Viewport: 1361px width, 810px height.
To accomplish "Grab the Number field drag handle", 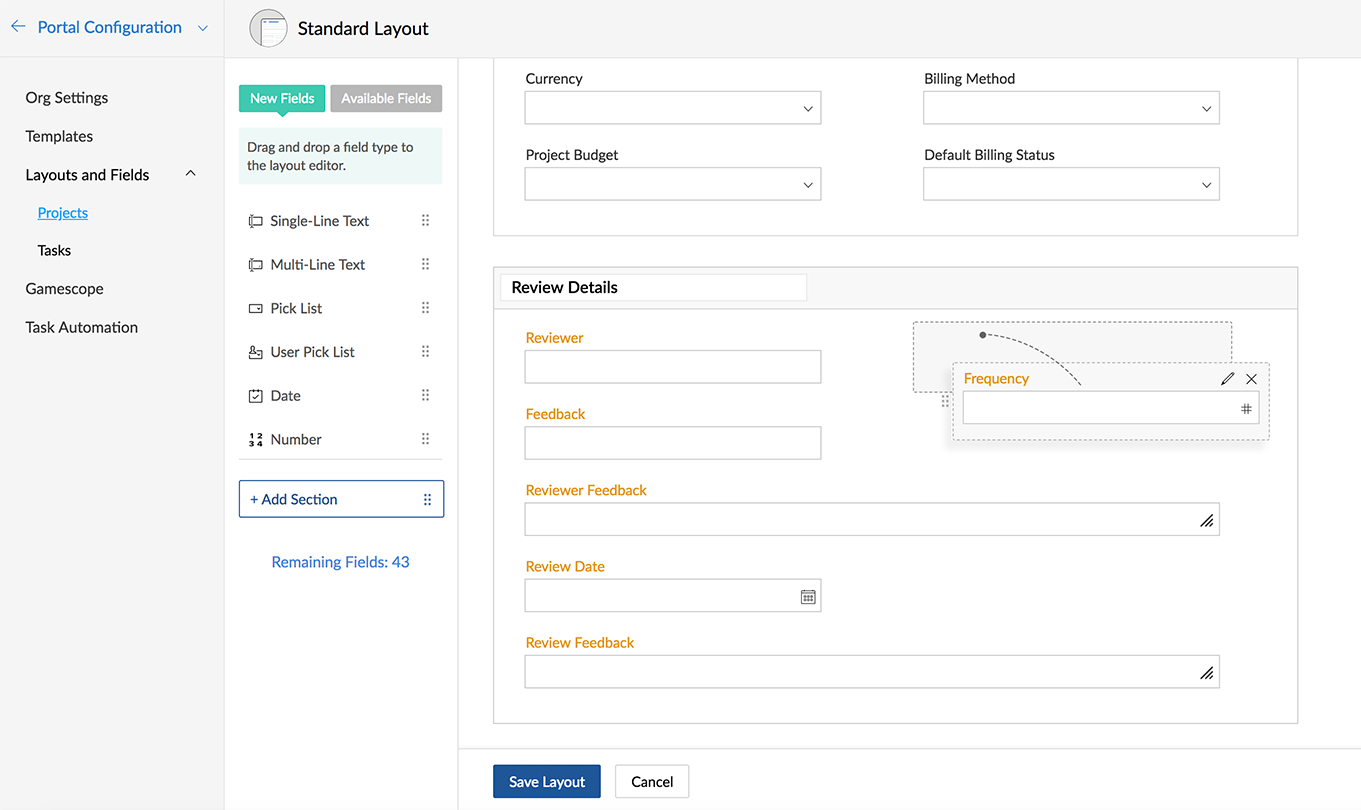I will (425, 439).
